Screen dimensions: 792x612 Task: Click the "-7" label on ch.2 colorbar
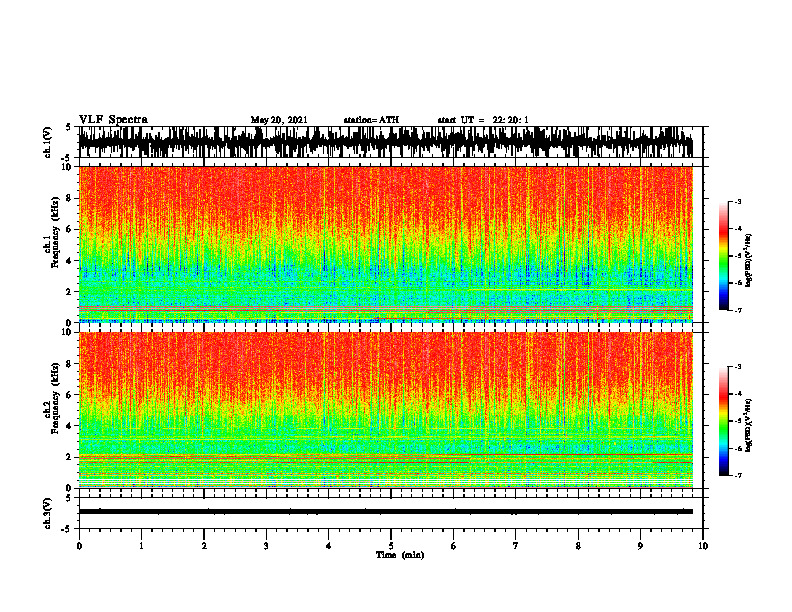point(738,475)
